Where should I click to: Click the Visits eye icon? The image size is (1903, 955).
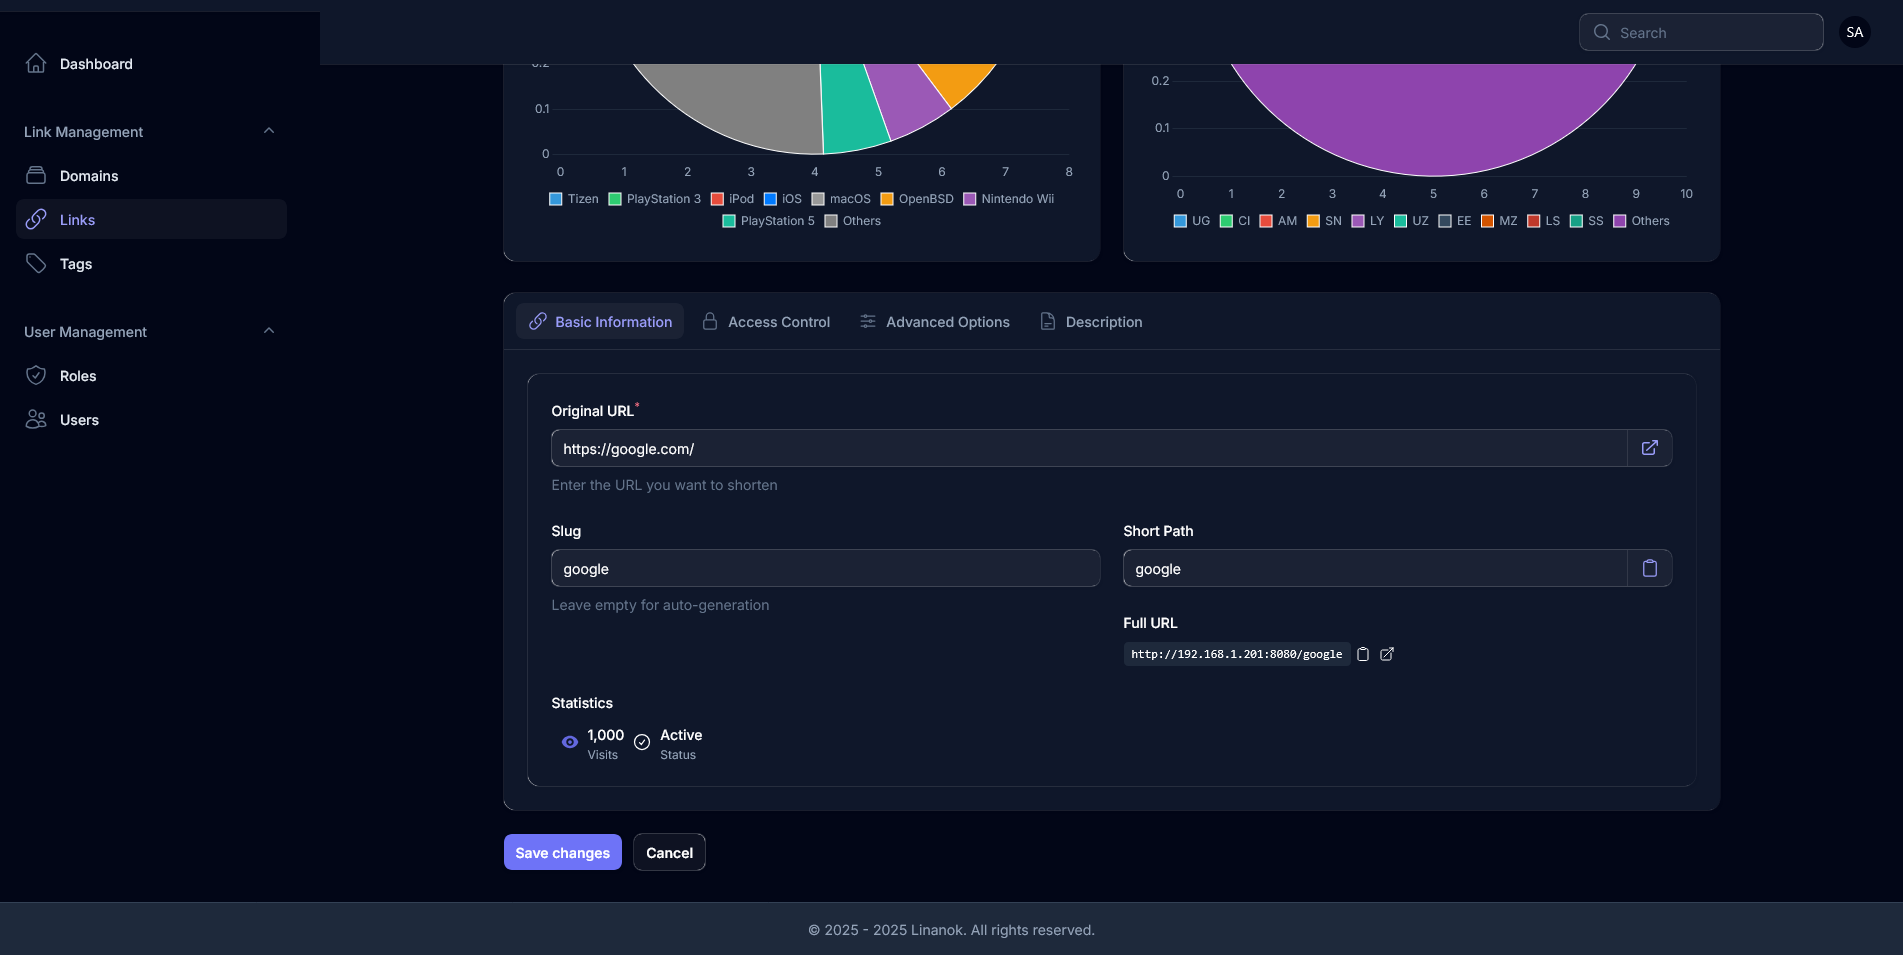(570, 742)
